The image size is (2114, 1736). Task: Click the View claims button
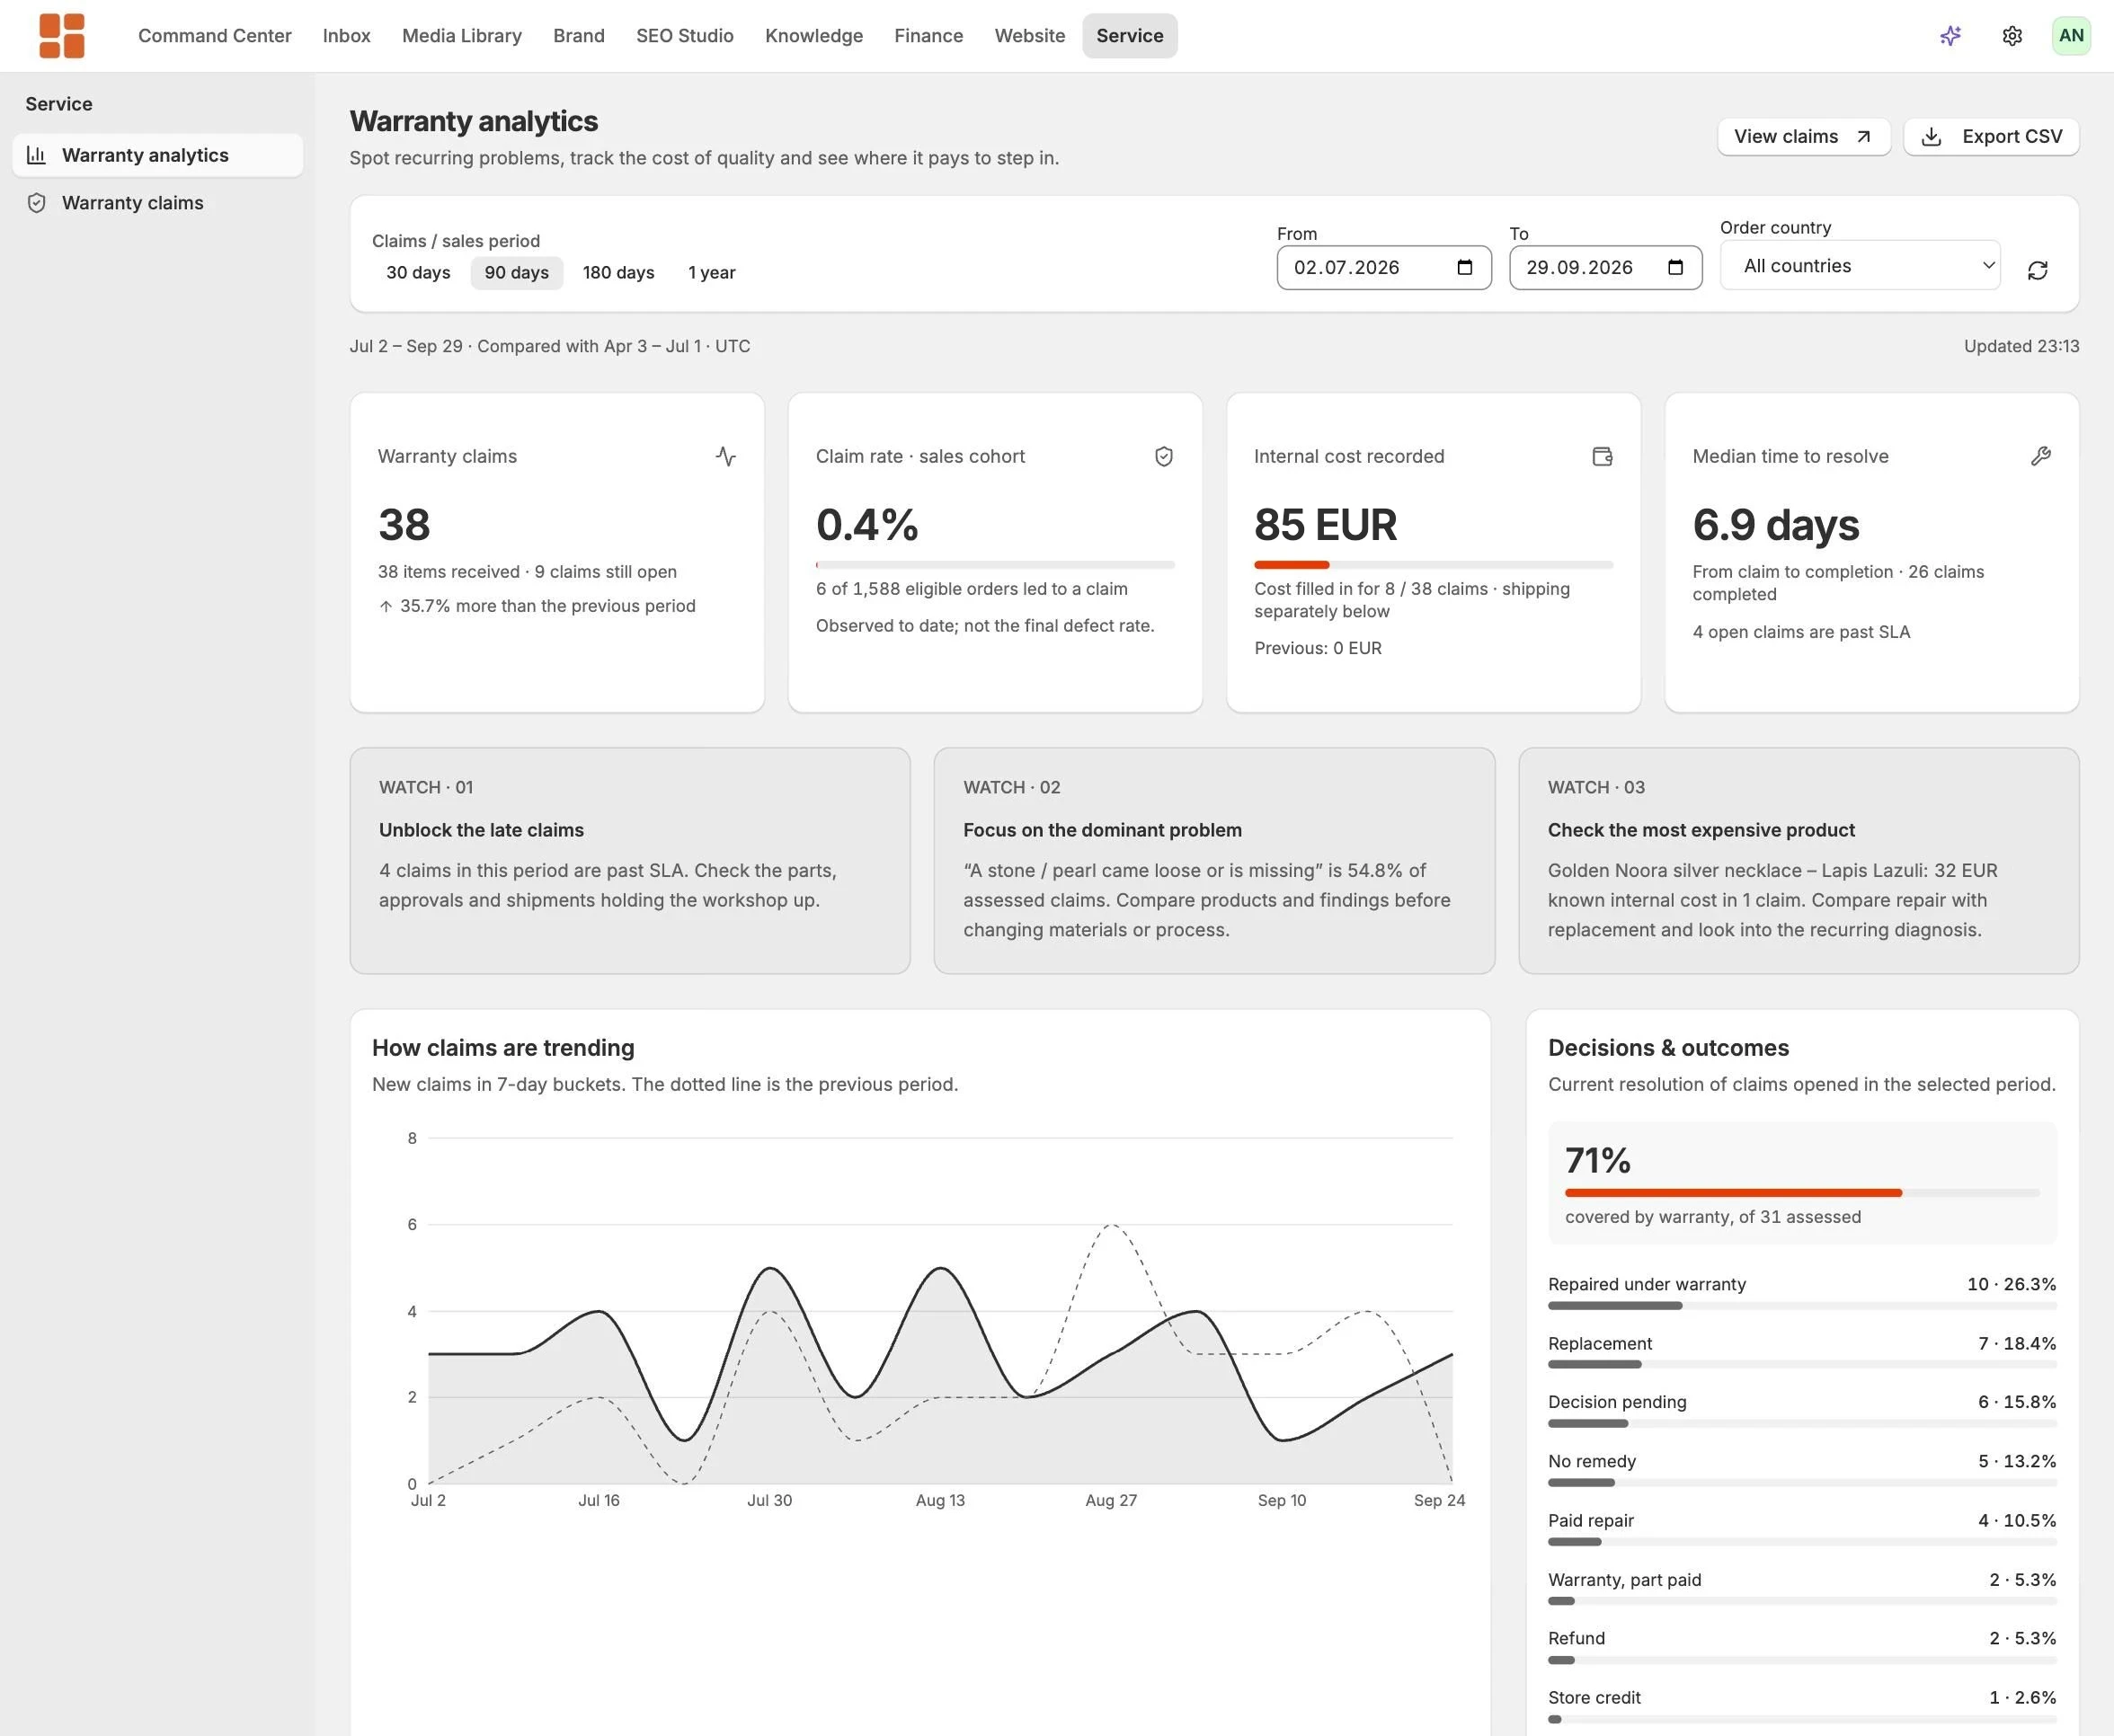click(1804, 137)
